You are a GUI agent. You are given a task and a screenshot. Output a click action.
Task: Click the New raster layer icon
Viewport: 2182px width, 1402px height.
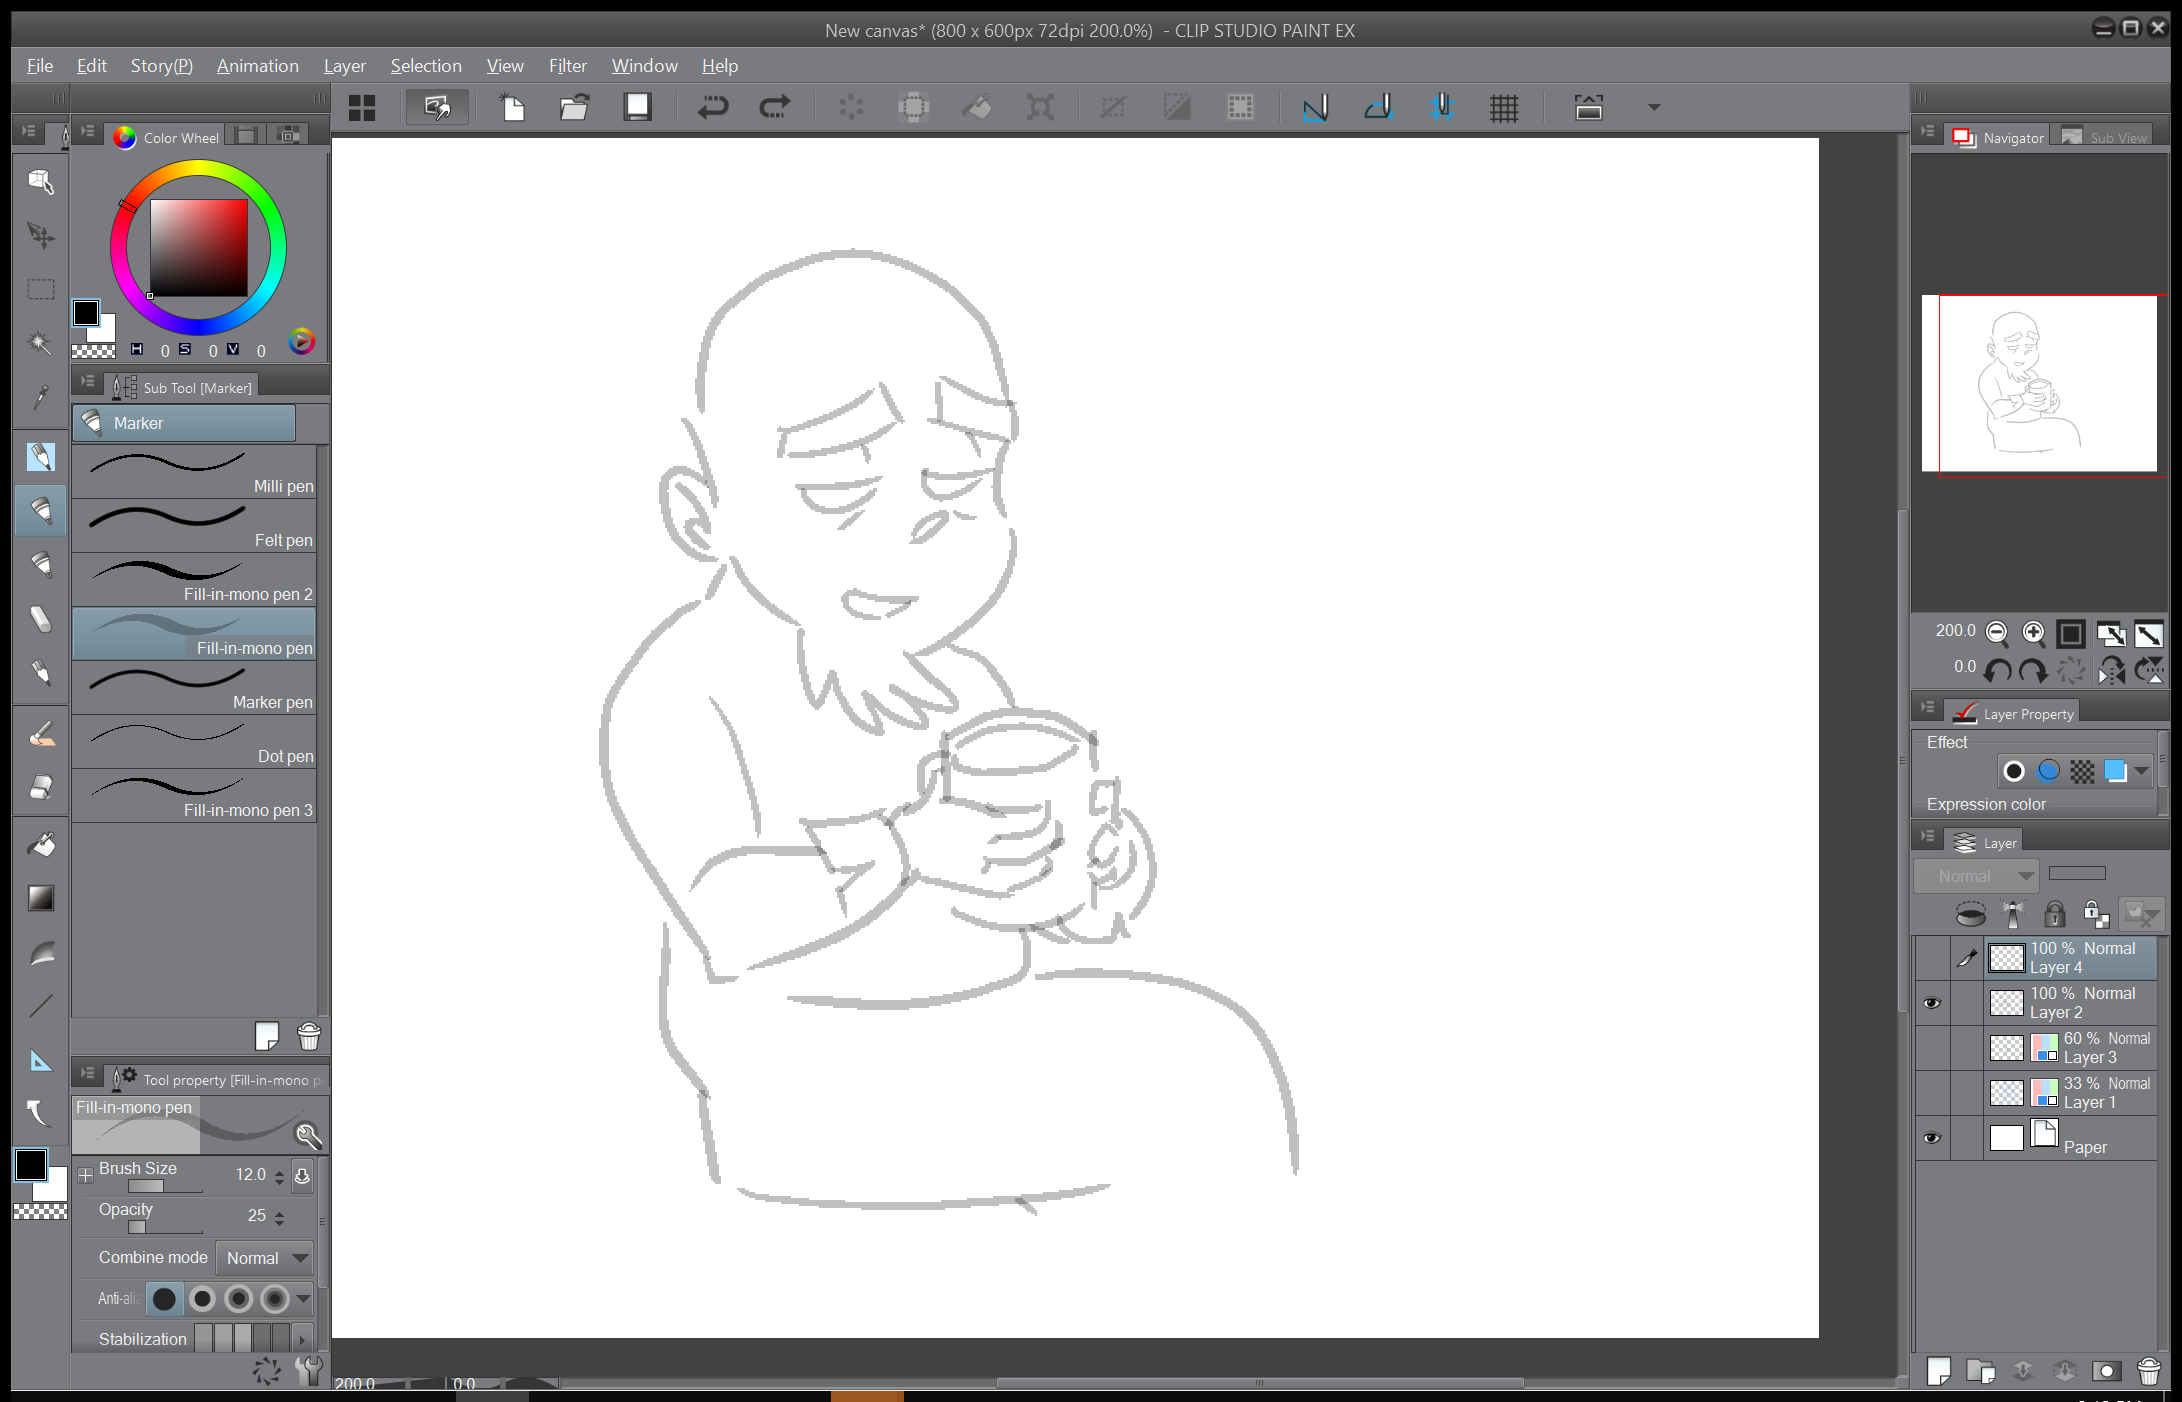1939,1370
